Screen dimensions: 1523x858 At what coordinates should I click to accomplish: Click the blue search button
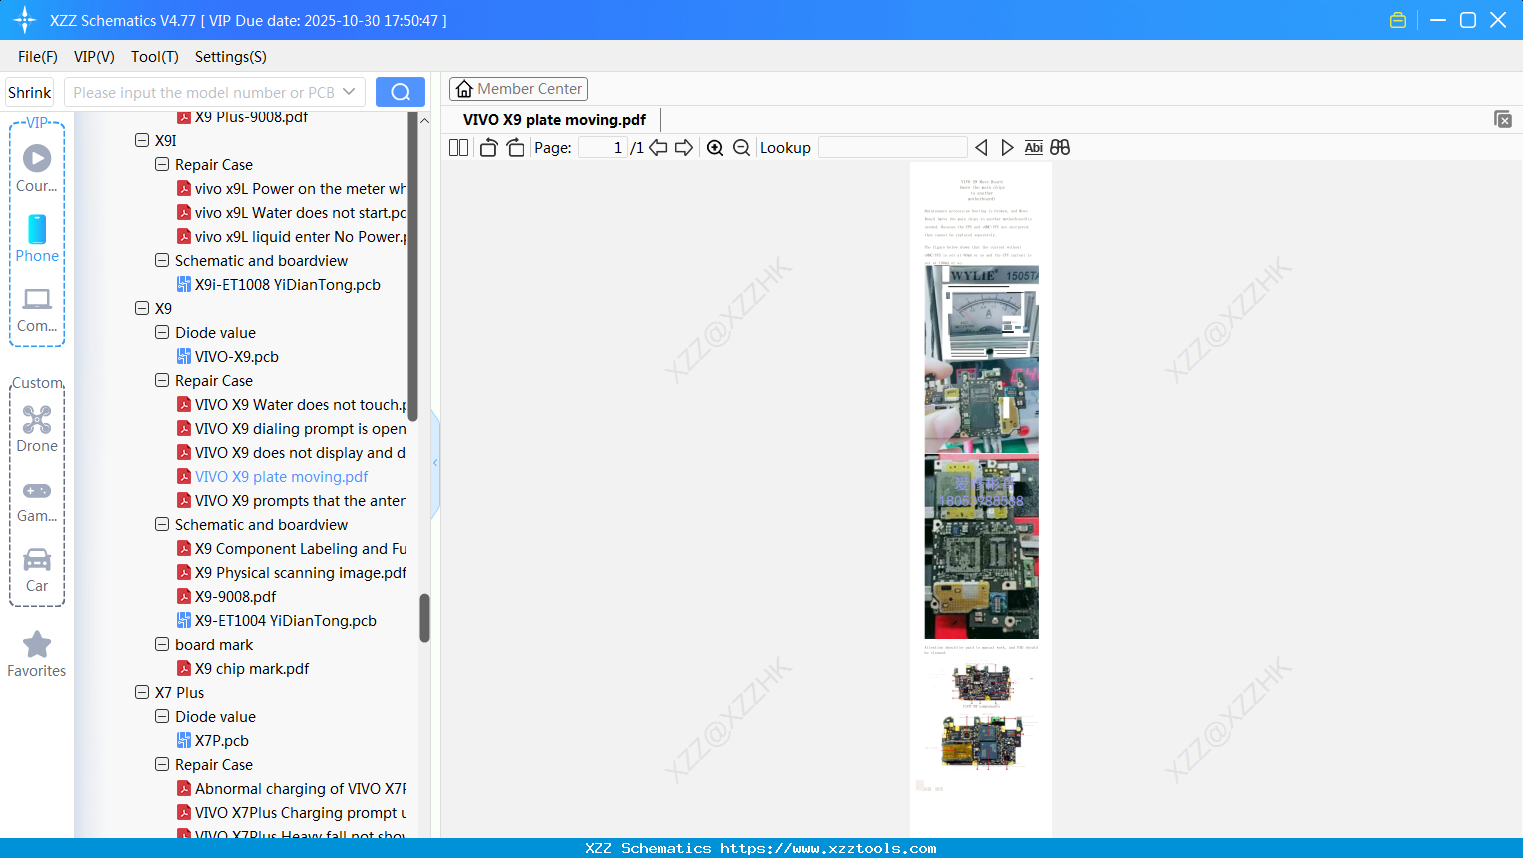pos(400,92)
